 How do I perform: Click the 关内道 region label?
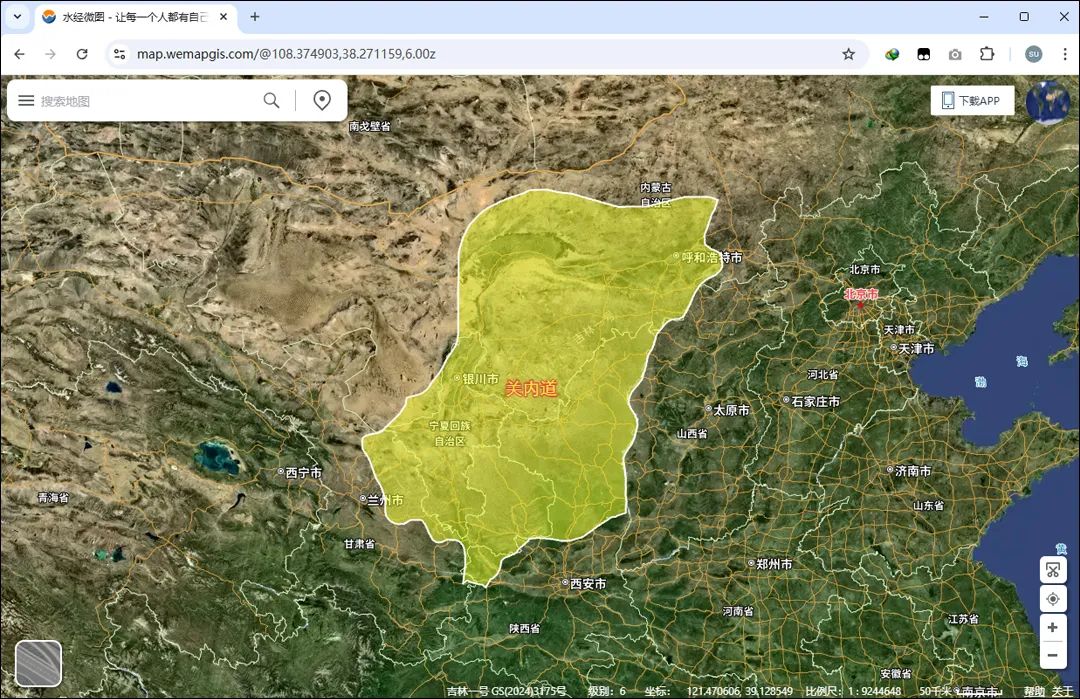[531, 388]
